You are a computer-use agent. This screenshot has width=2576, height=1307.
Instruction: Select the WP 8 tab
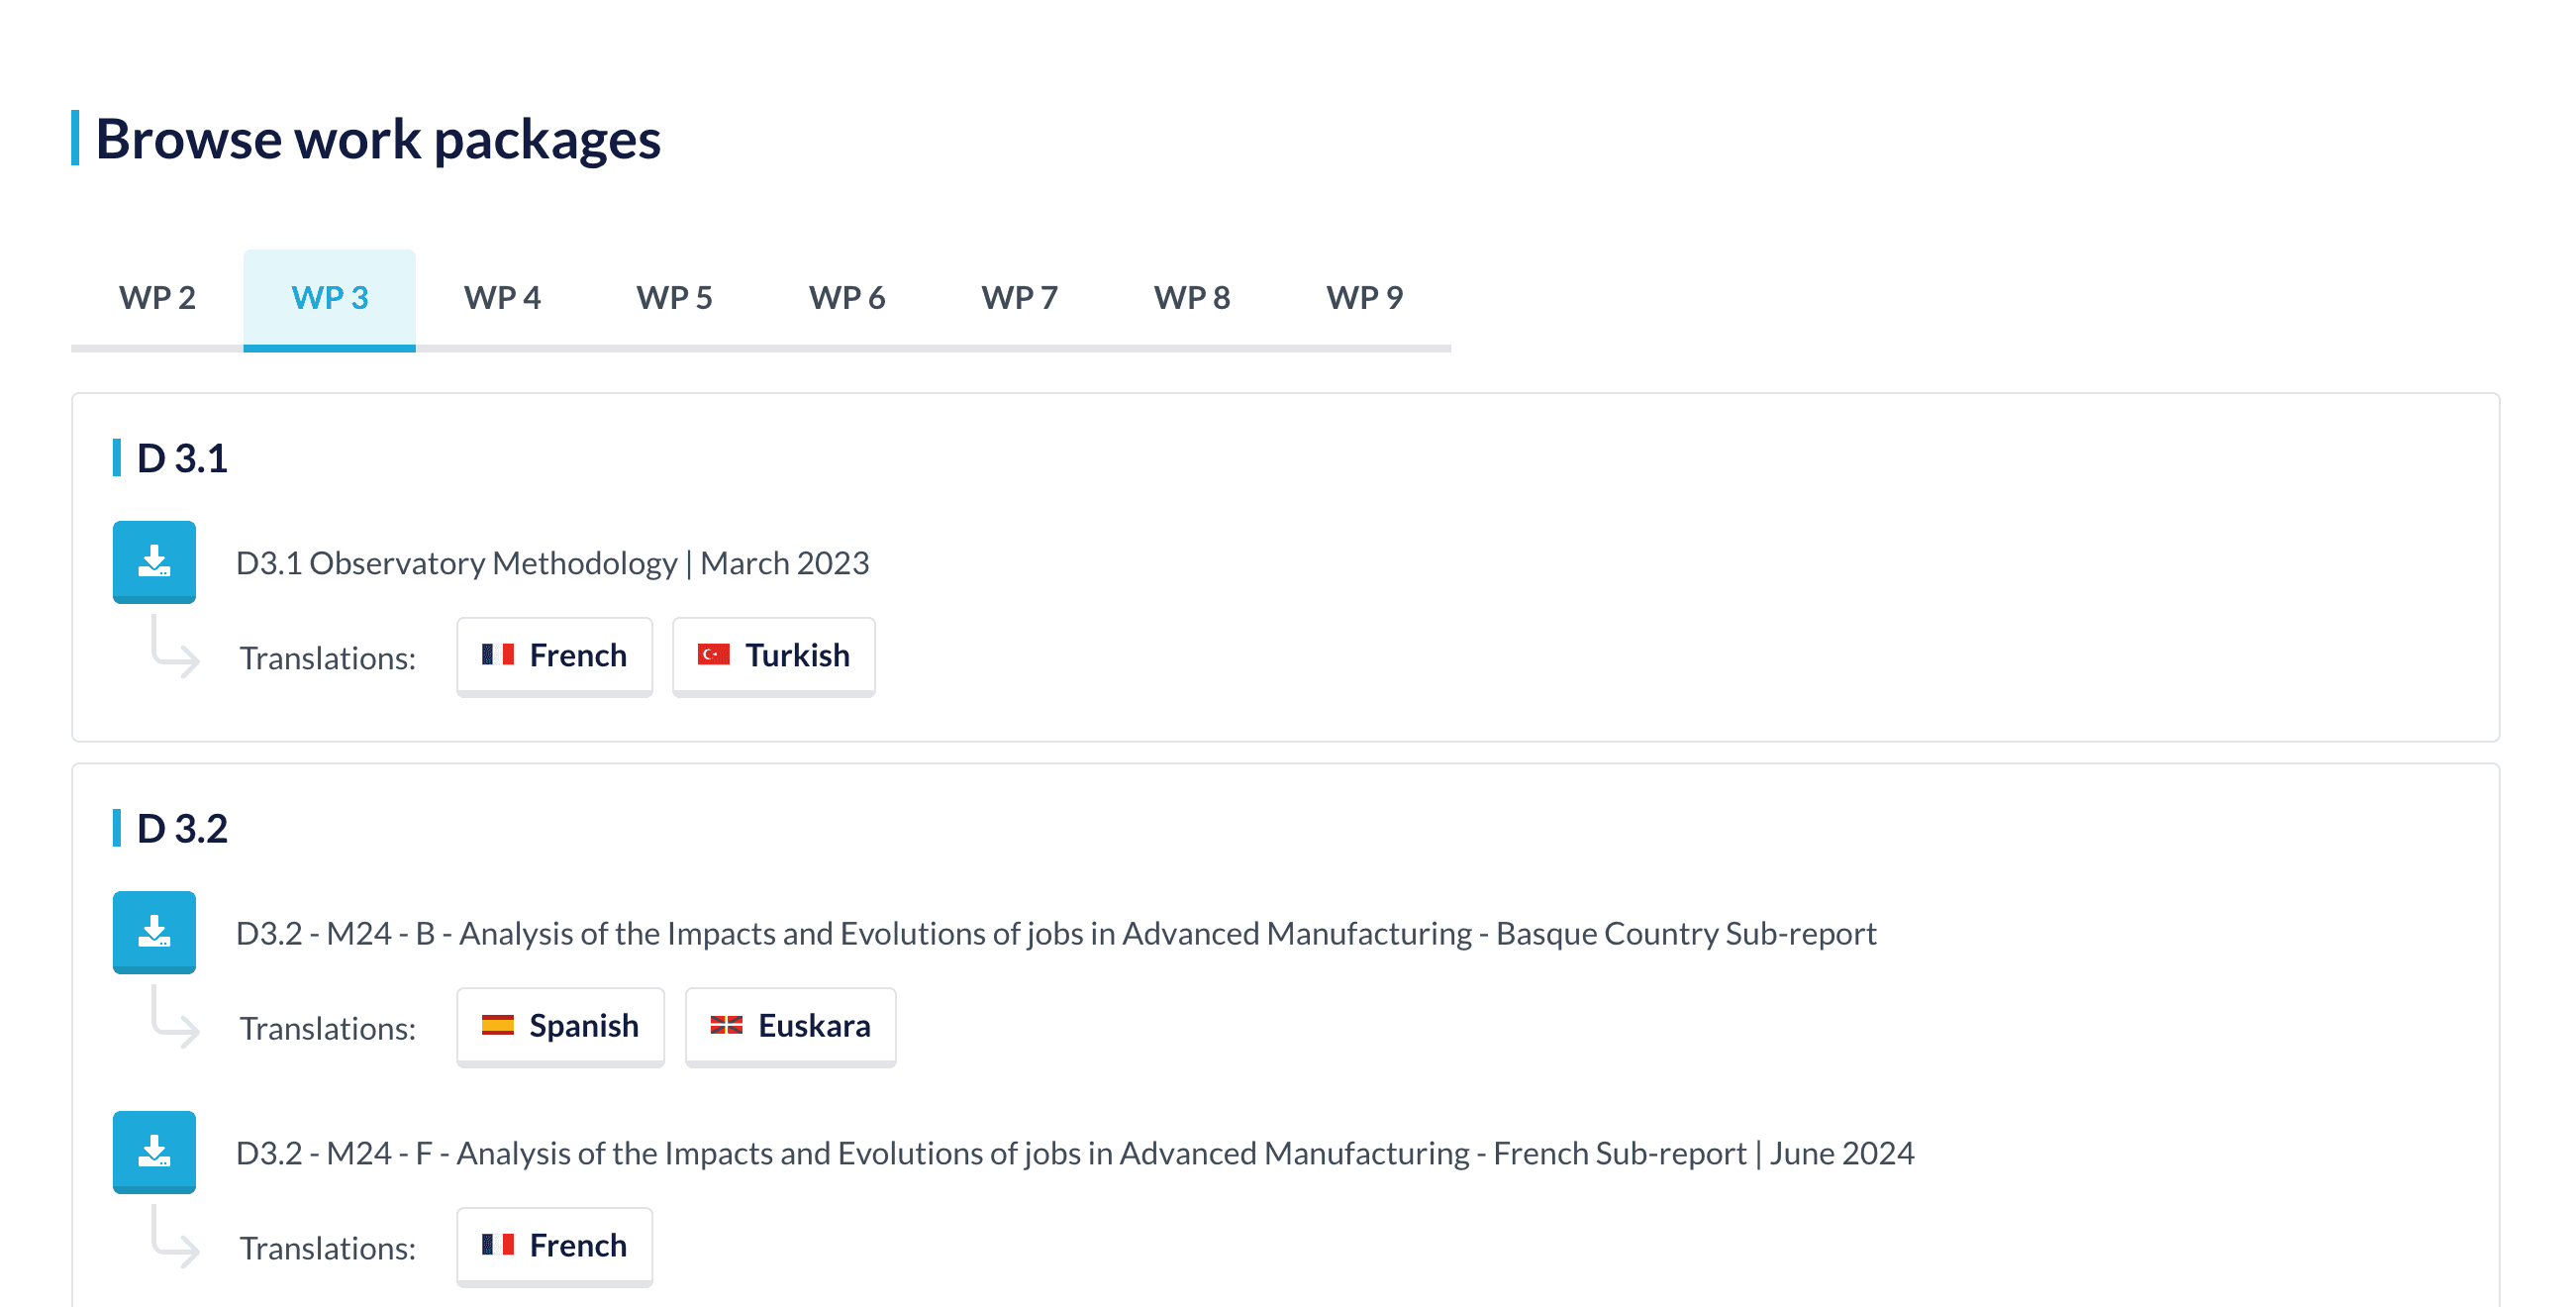(1192, 298)
